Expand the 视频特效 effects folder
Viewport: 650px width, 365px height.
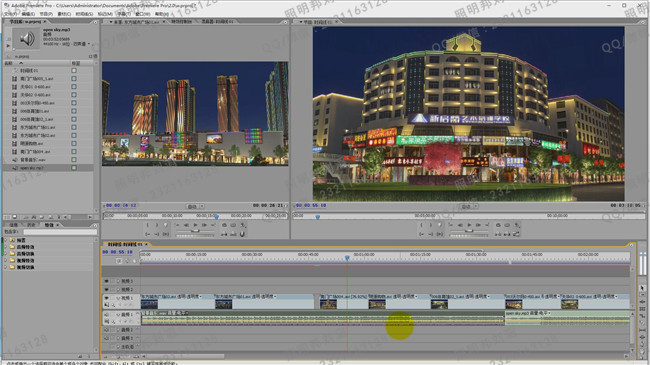pyautogui.click(x=6, y=260)
